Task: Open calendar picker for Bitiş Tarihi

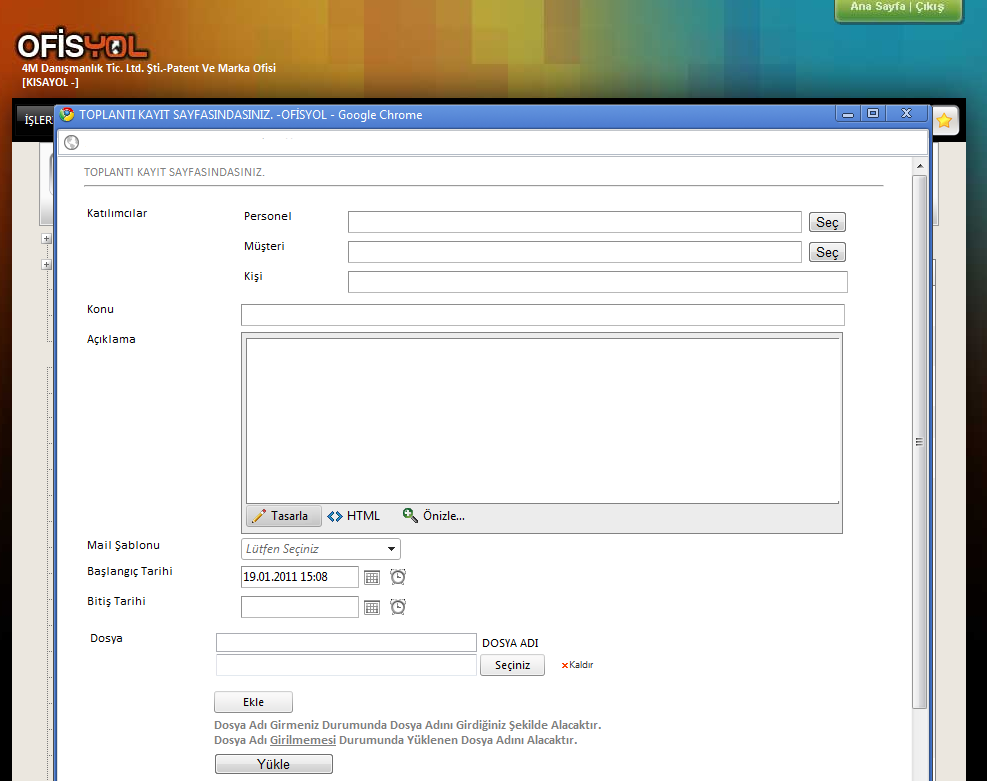Action: click(x=372, y=607)
